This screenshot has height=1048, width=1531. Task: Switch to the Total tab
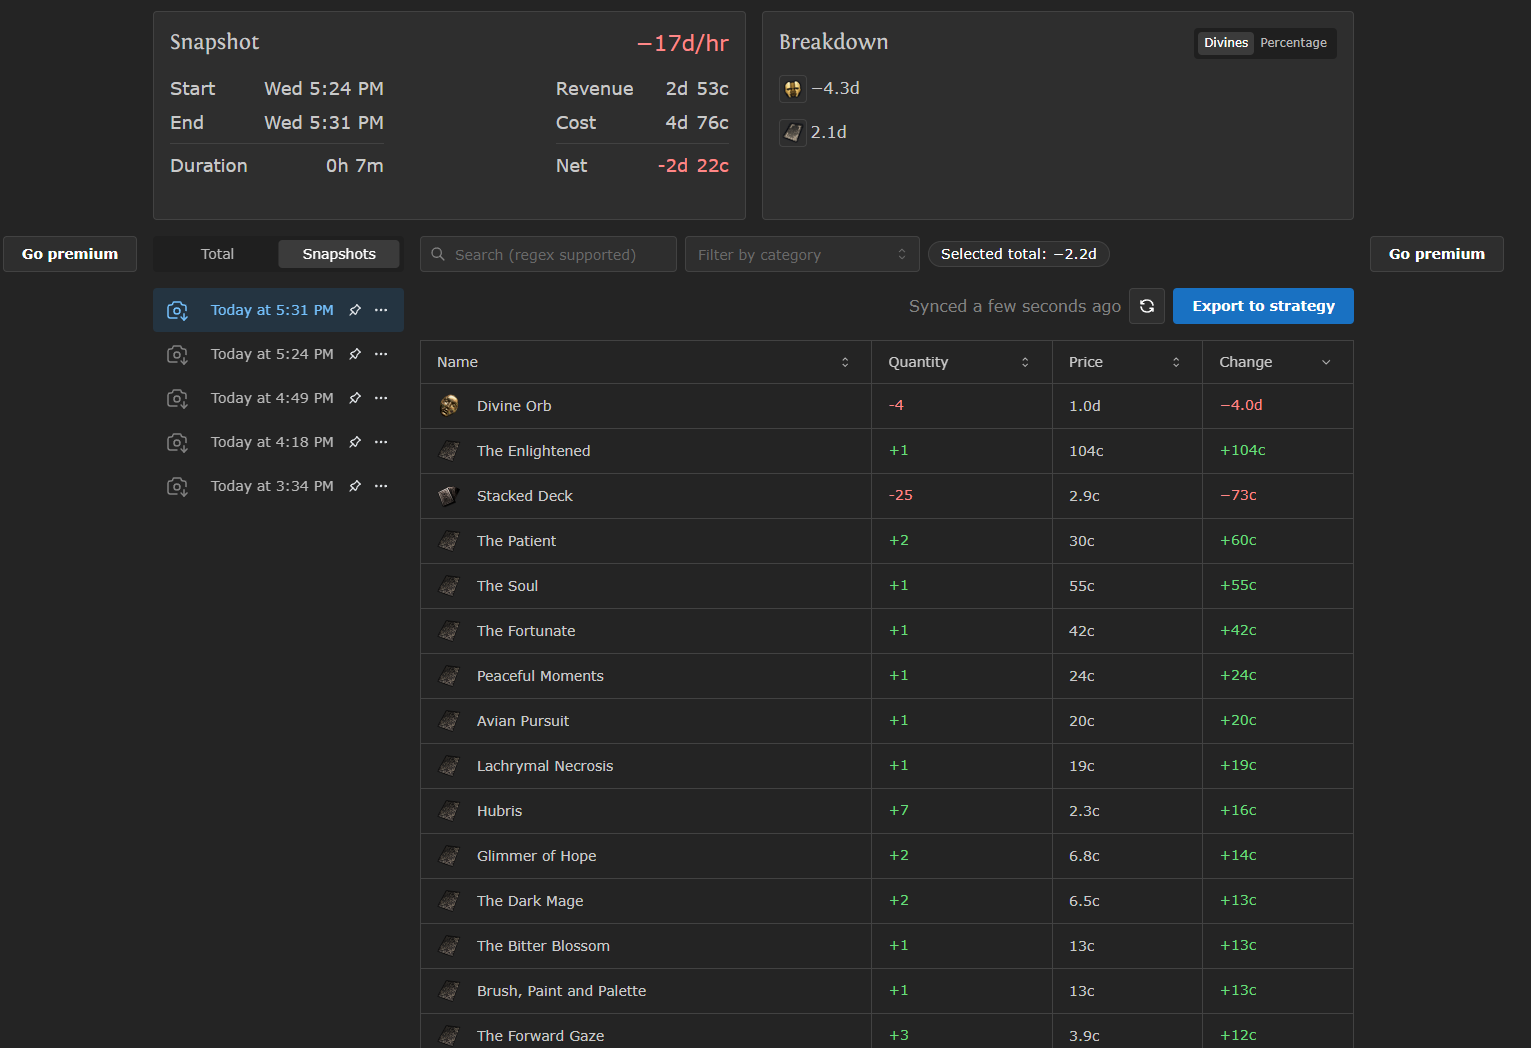pos(217,254)
